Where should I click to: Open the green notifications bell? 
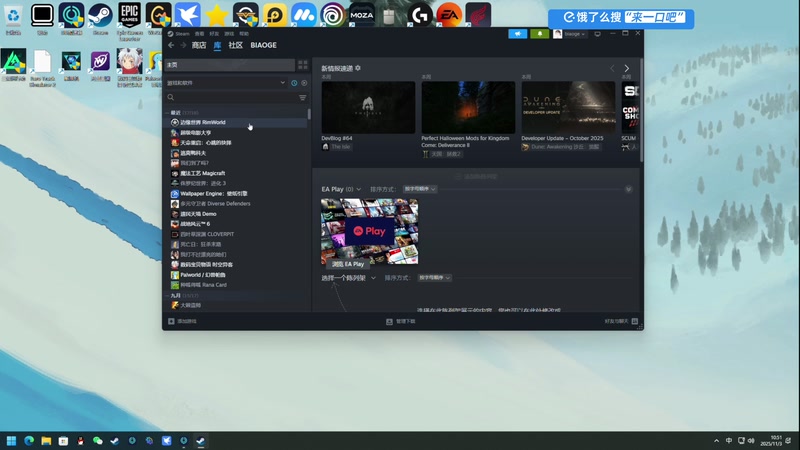pyautogui.click(x=540, y=34)
